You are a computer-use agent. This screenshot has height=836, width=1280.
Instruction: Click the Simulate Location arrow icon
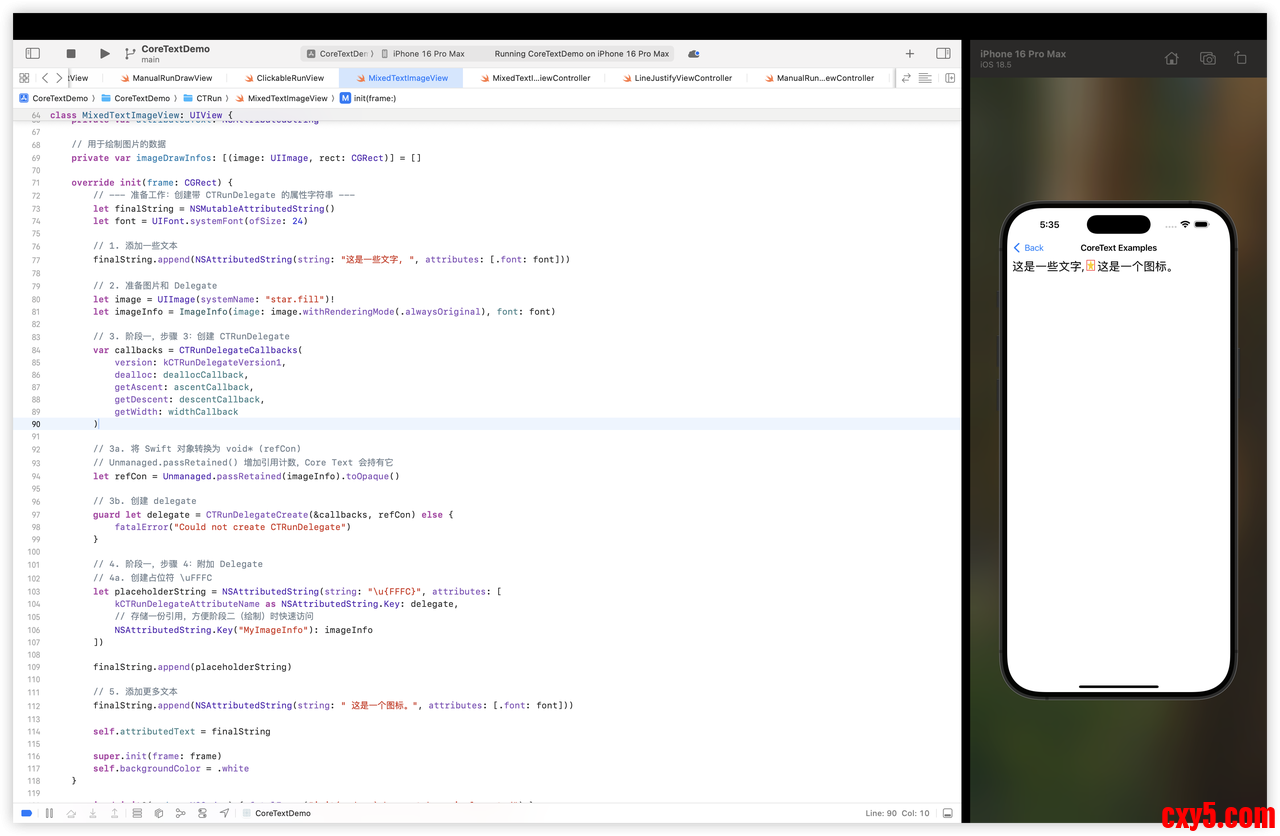(224, 813)
